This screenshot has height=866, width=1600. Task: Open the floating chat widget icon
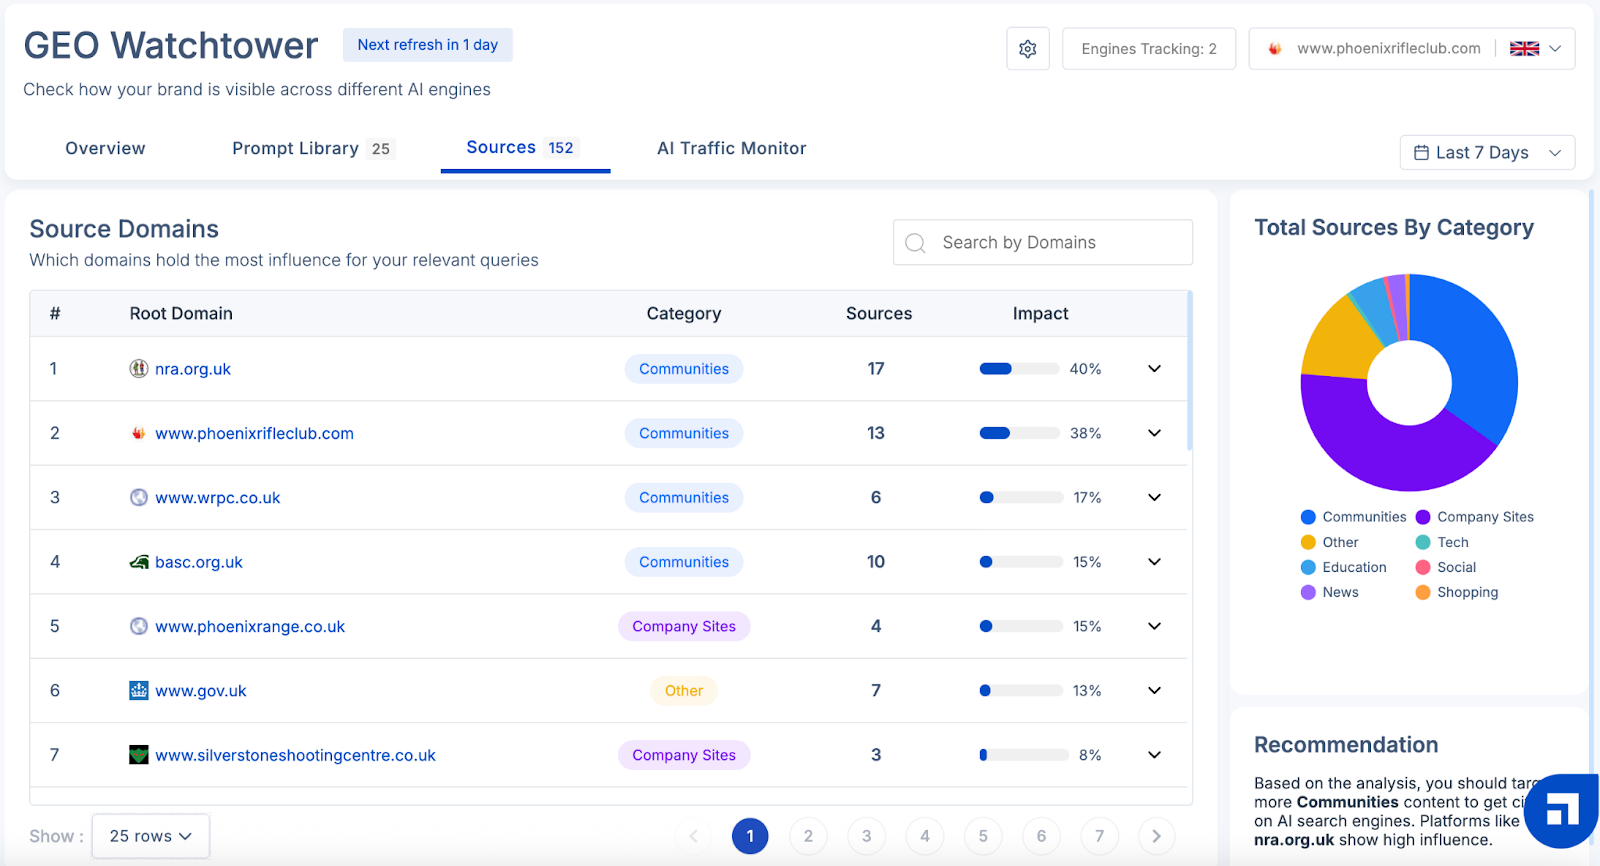point(1562,810)
